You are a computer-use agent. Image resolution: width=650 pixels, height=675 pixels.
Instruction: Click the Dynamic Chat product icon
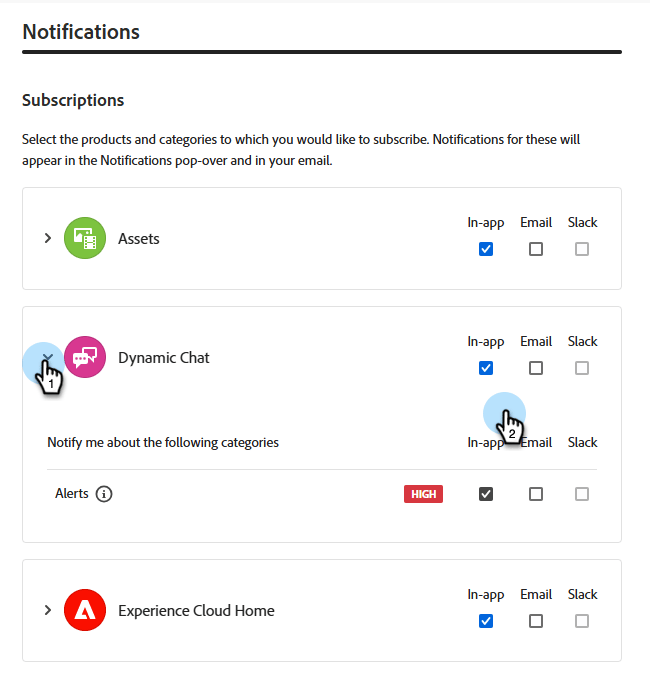[x=85, y=358]
